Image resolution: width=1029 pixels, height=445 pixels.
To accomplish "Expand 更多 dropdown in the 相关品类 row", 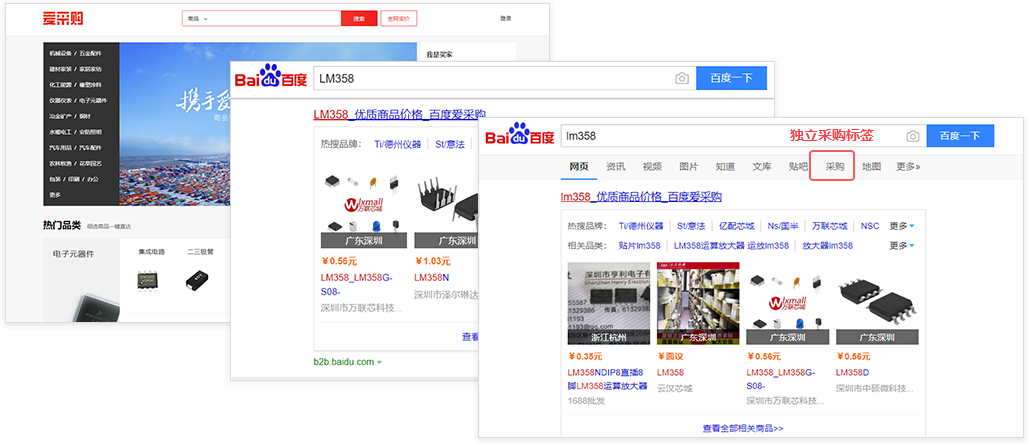I will click(x=901, y=245).
